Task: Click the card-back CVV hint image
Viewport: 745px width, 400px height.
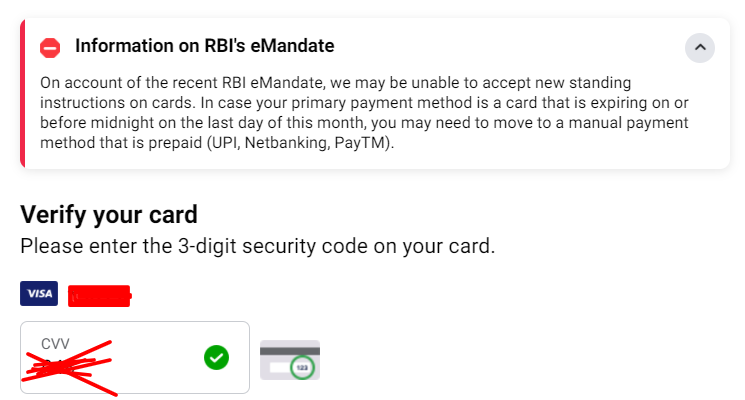Action: coord(290,359)
